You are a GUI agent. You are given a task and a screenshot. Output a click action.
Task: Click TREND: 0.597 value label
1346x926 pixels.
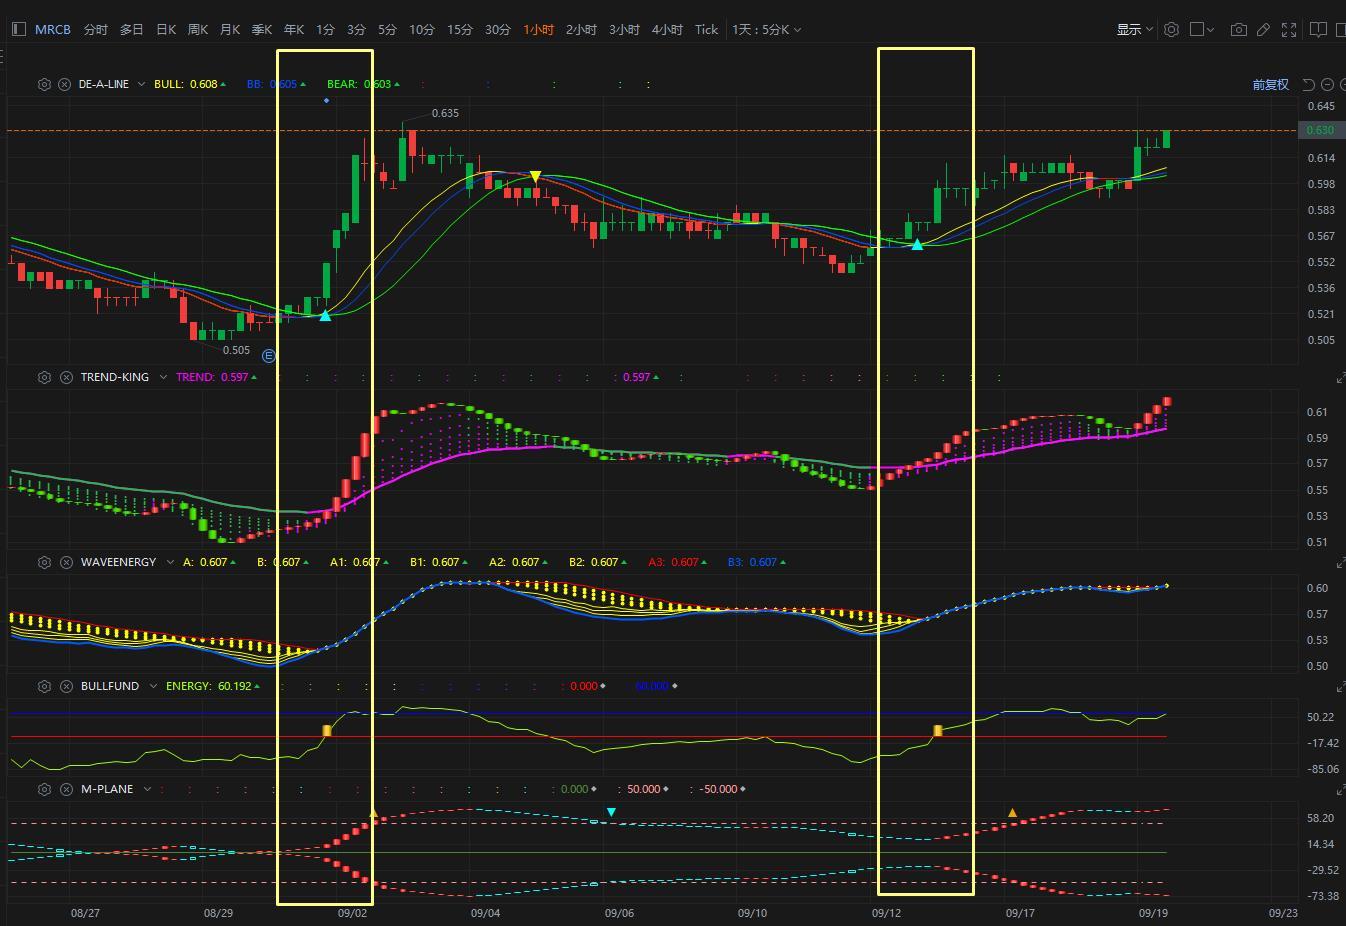pos(216,377)
